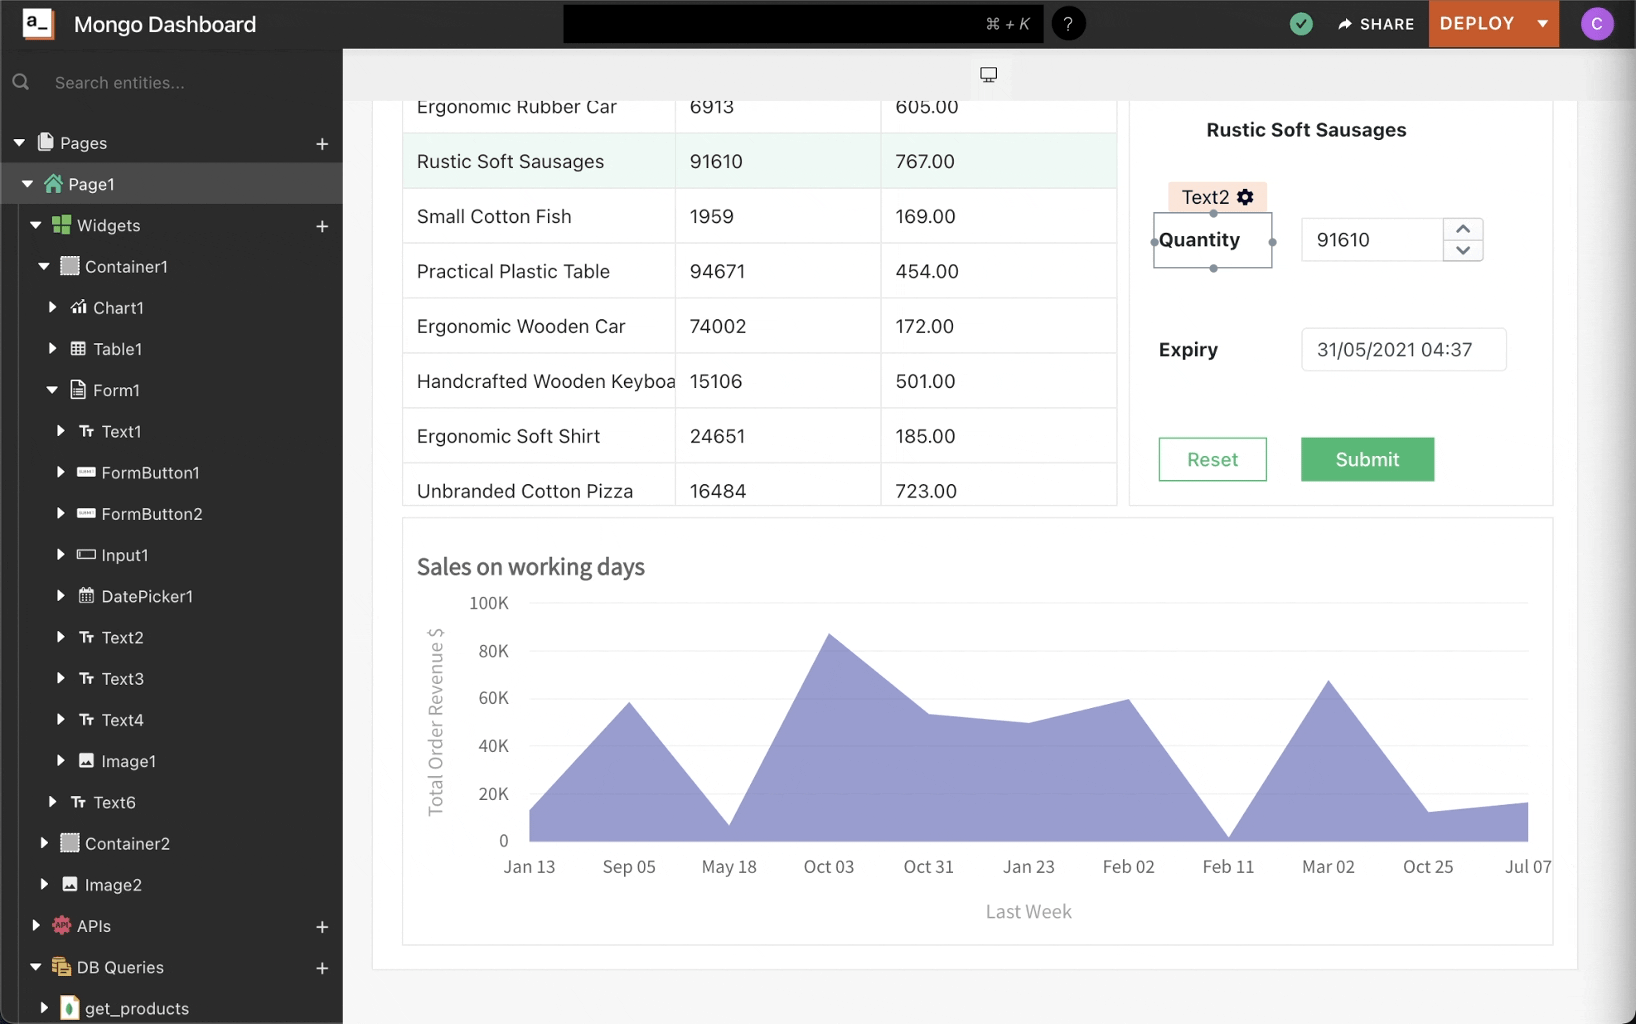Viewport: 1636px width, 1024px height.
Task: Click the Reset button
Action: coord(1212,459)
